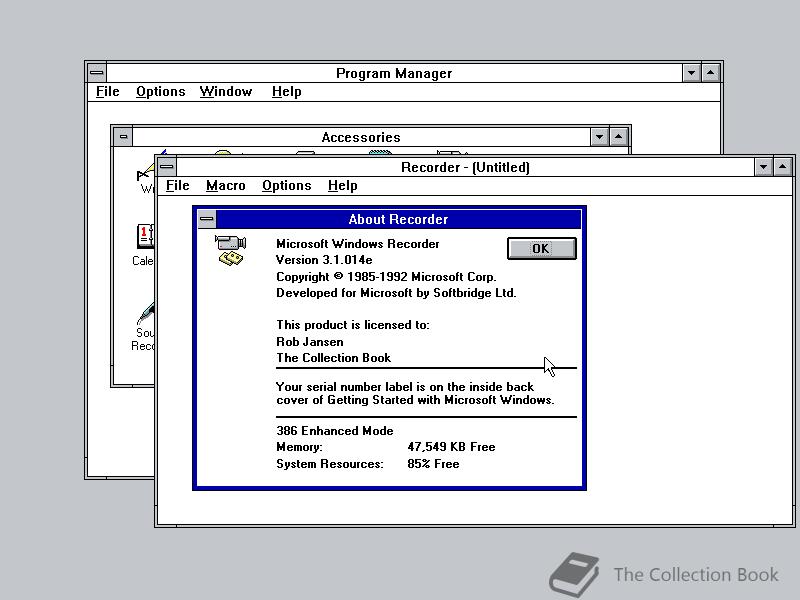Maximize the Program Manager window
The width and height of the screenshot is (800, 600).
coord(711,73)
